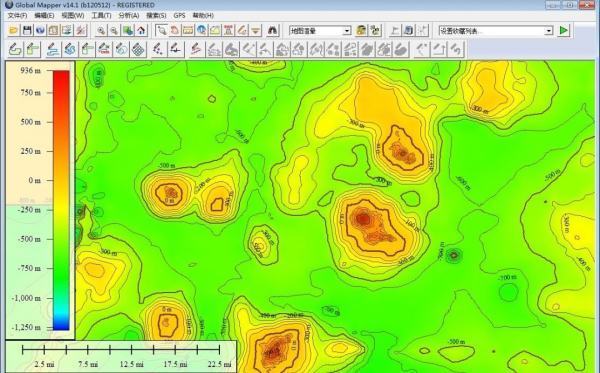Click the create area feature digitizer icon
The width and height of the screenshot is (600, 373).
tap(15, 49)
